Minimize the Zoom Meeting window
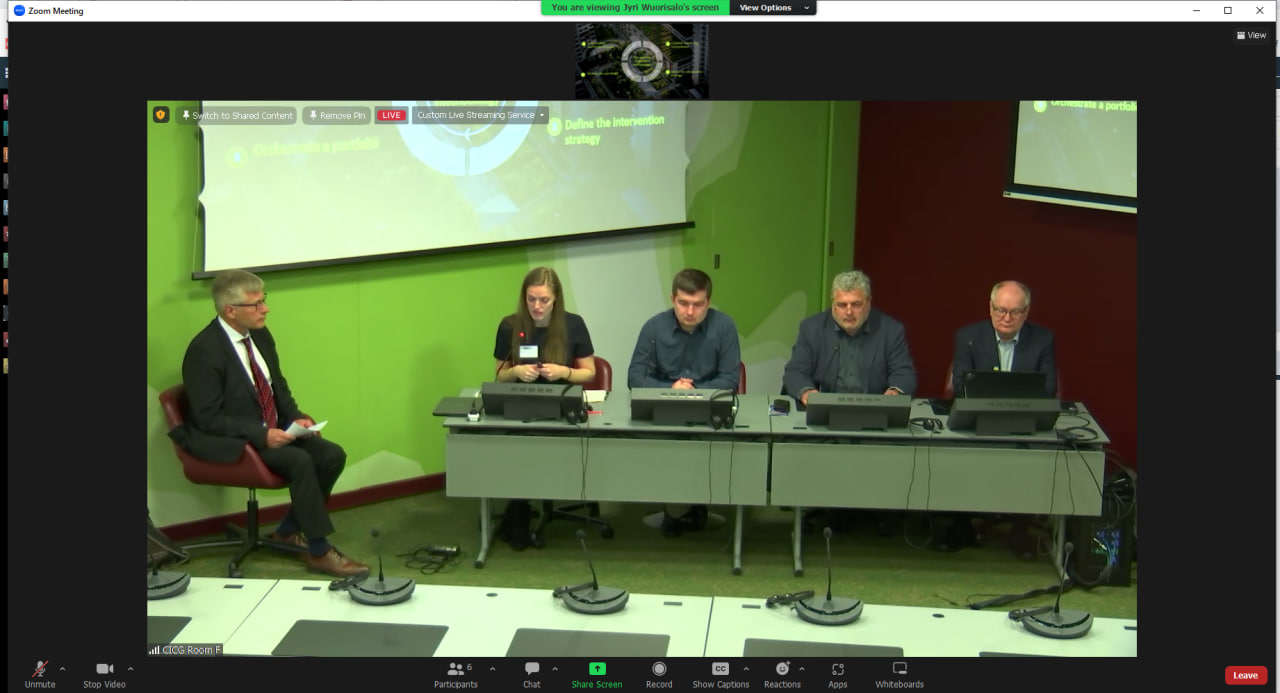 (x=1197, y=10)
